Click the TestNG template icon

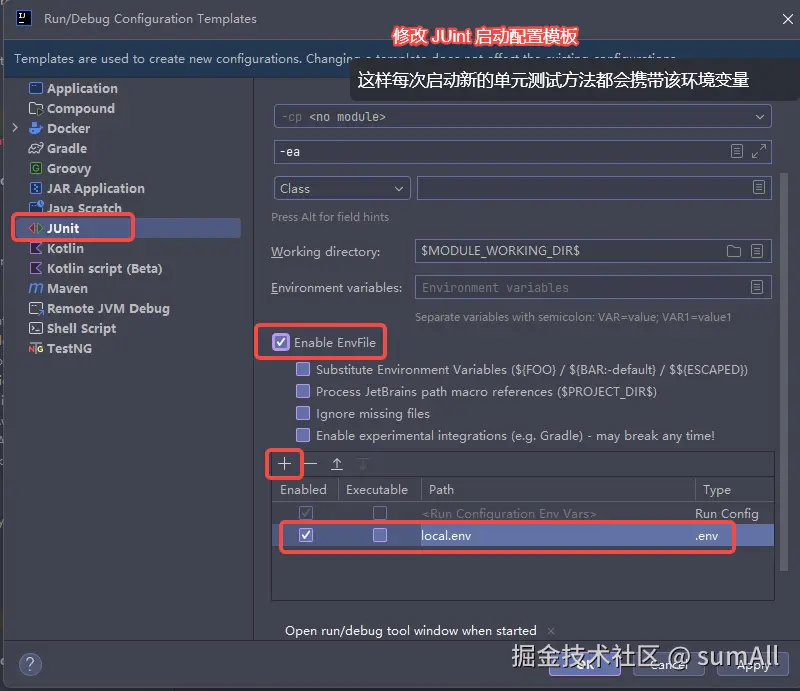[36, 349]
